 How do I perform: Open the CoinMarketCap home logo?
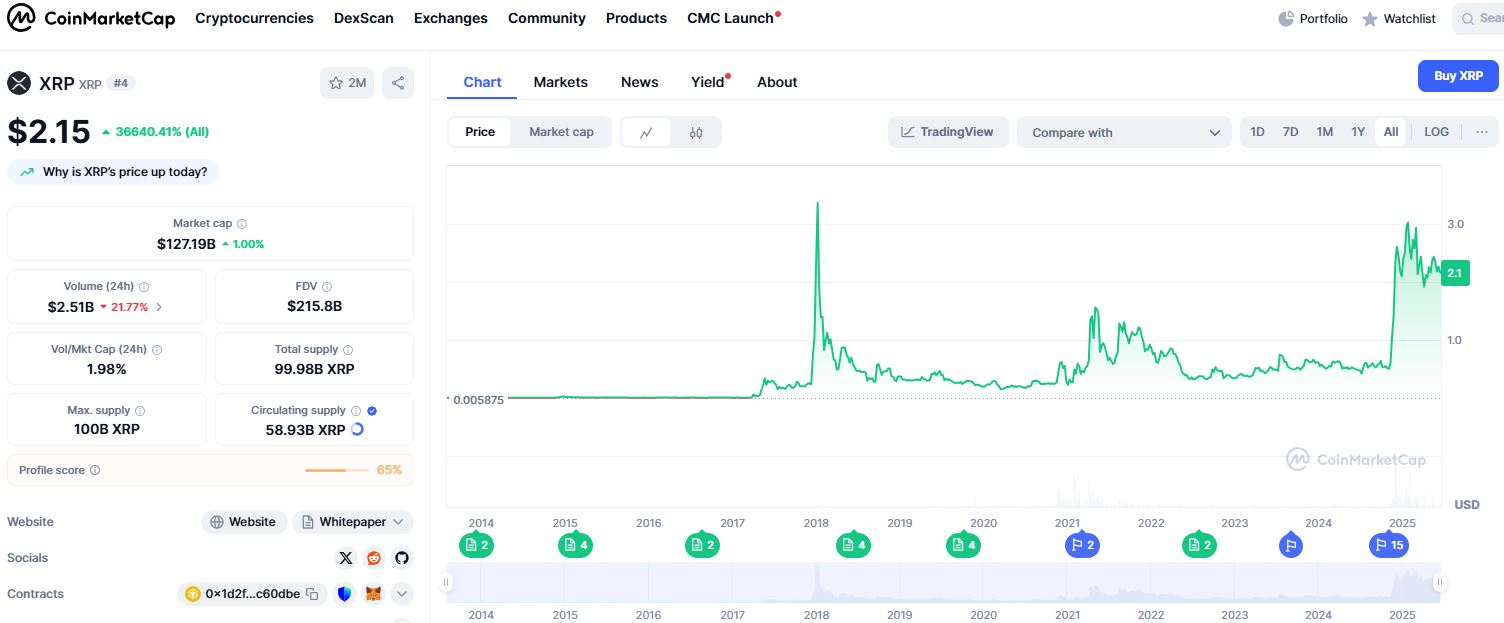click(91, 18)
